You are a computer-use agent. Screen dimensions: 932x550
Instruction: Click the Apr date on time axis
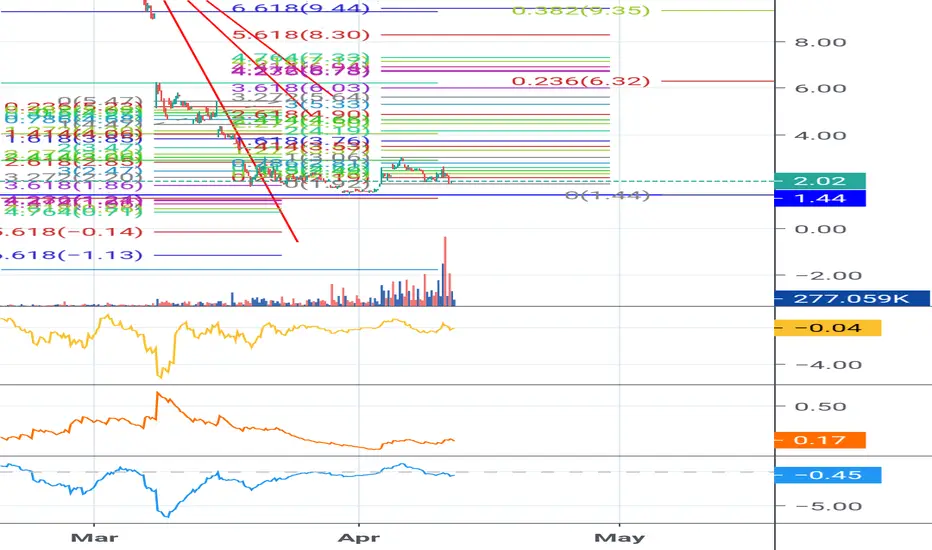tap(358, 538)
